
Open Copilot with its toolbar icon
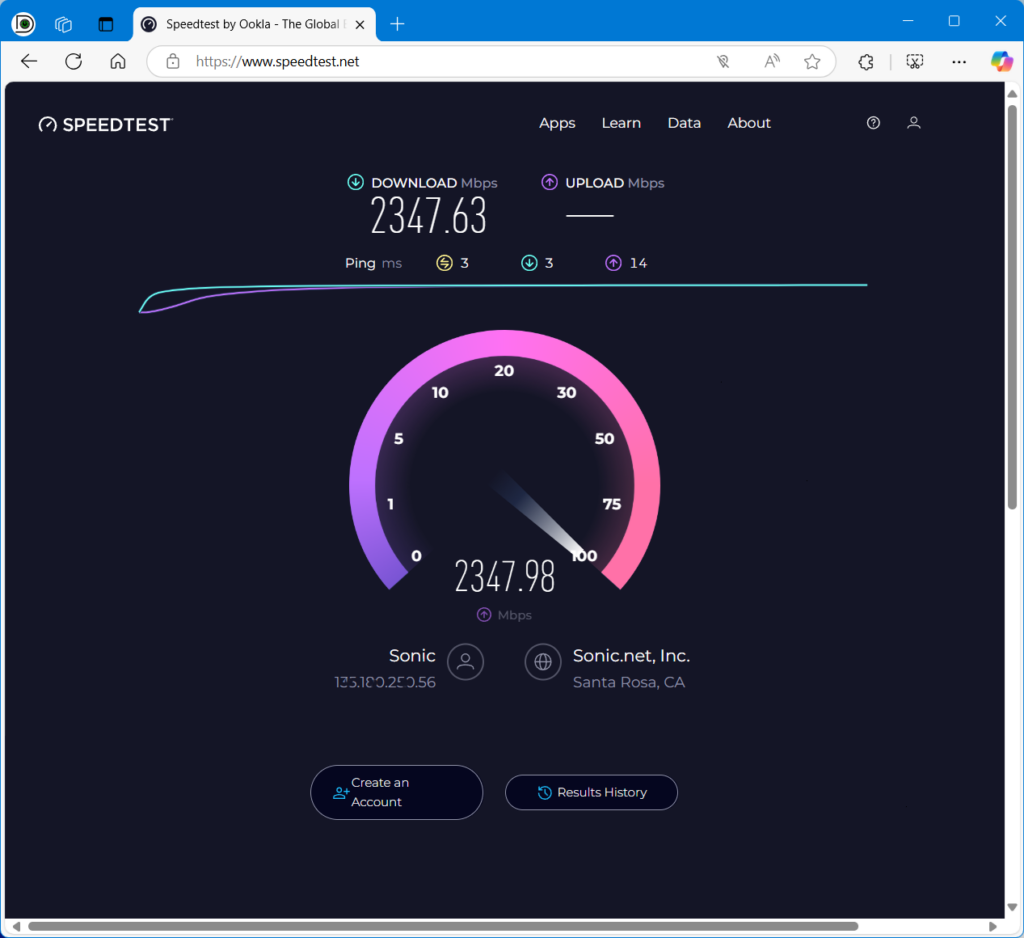[x=1003, y=61]
